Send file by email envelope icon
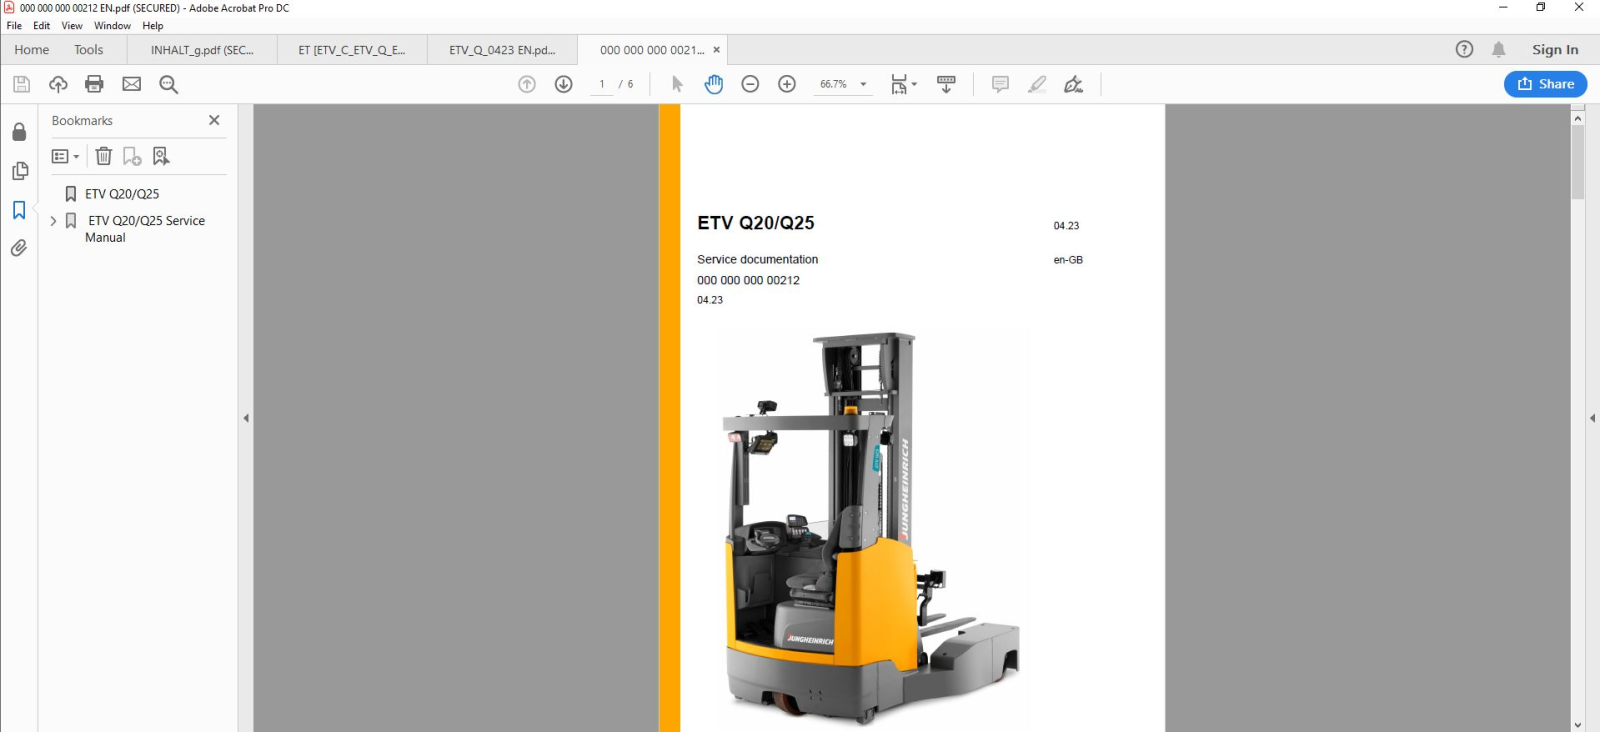Viewport: 1600px width, 732px height. [132, 84]
